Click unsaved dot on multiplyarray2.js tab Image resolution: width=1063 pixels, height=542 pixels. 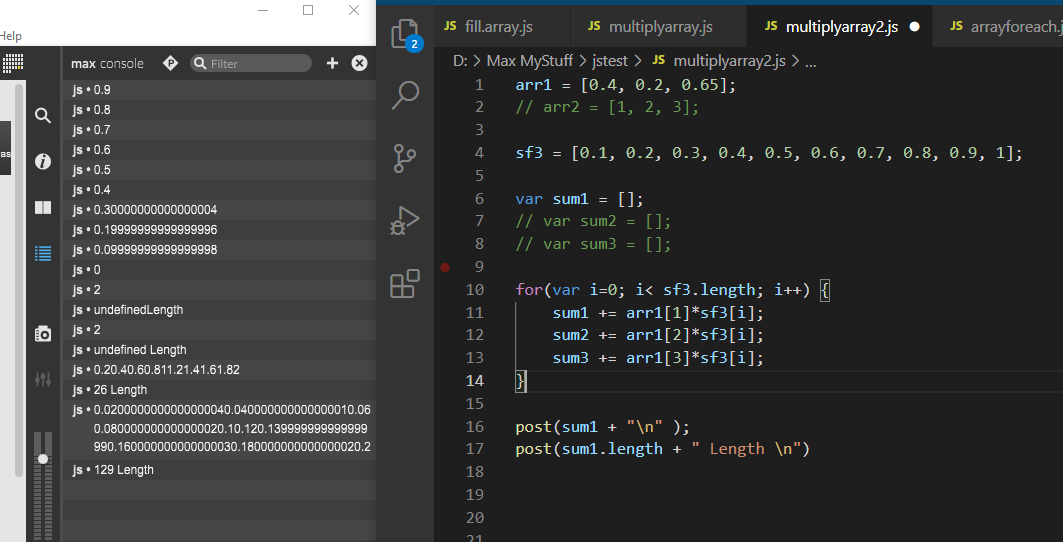pos(915,26)
